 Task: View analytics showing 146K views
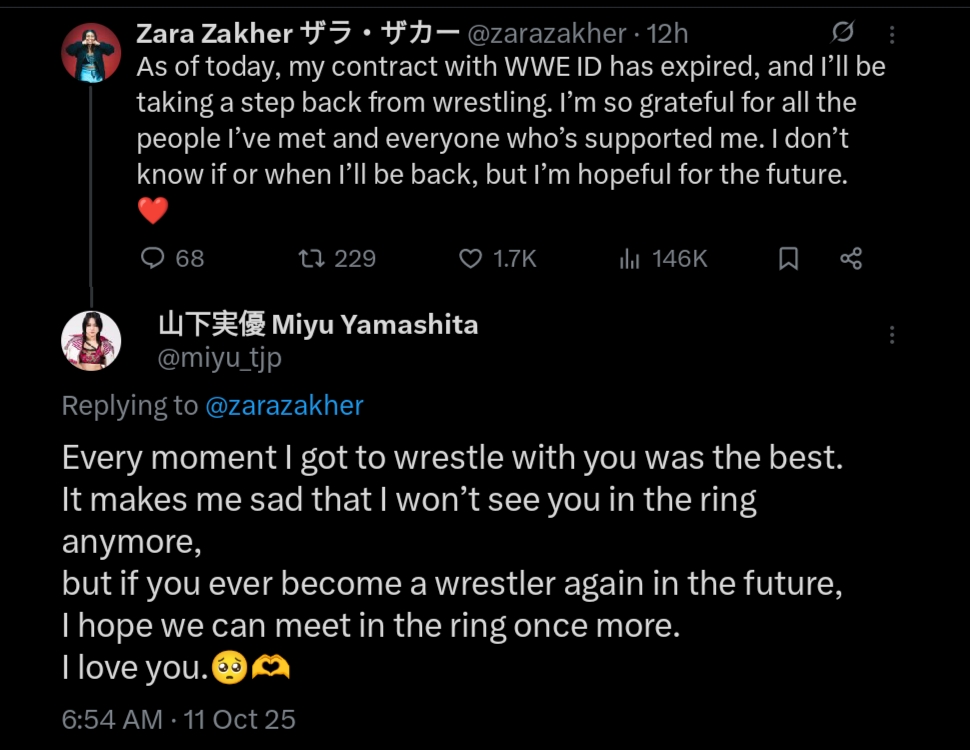[x=630, y=259]
